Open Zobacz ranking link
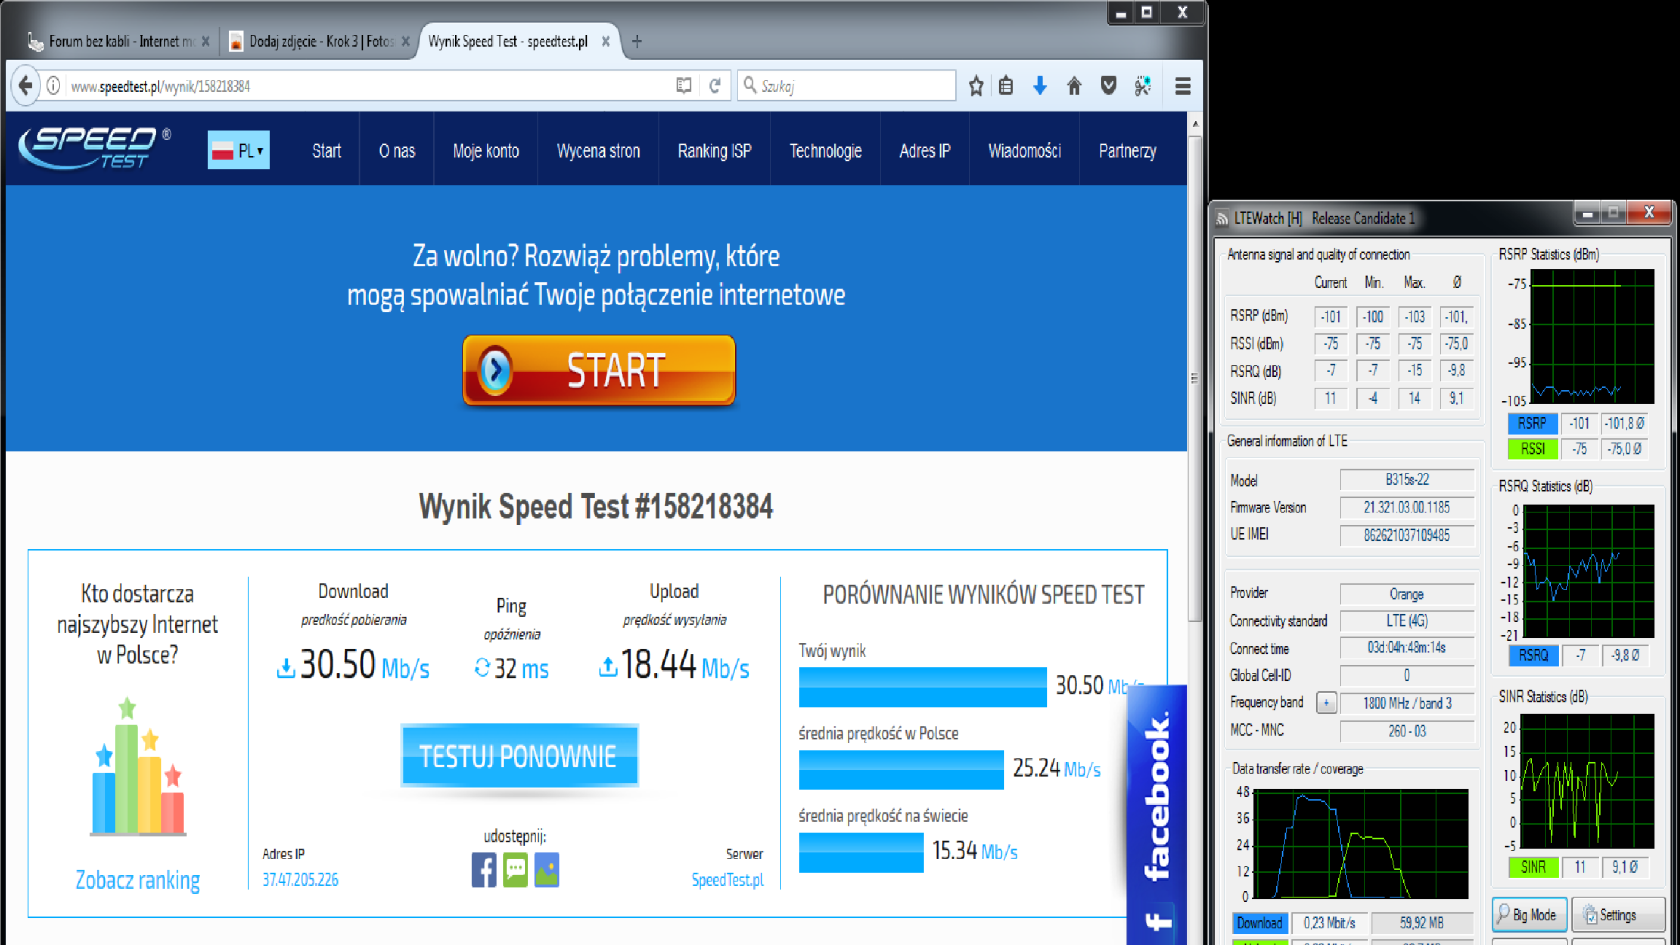This screenshot has height=945, width=1680. 138,880
